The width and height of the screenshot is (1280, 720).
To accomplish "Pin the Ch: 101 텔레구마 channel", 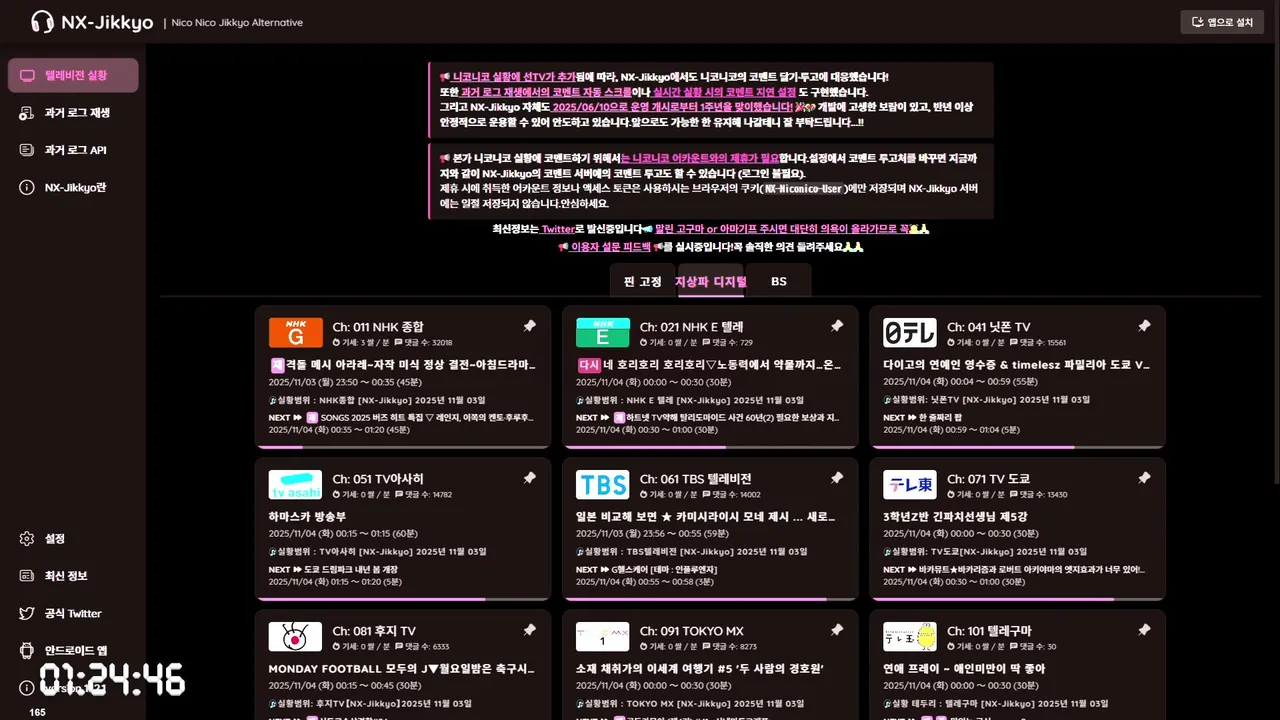I will point(1144,630).
